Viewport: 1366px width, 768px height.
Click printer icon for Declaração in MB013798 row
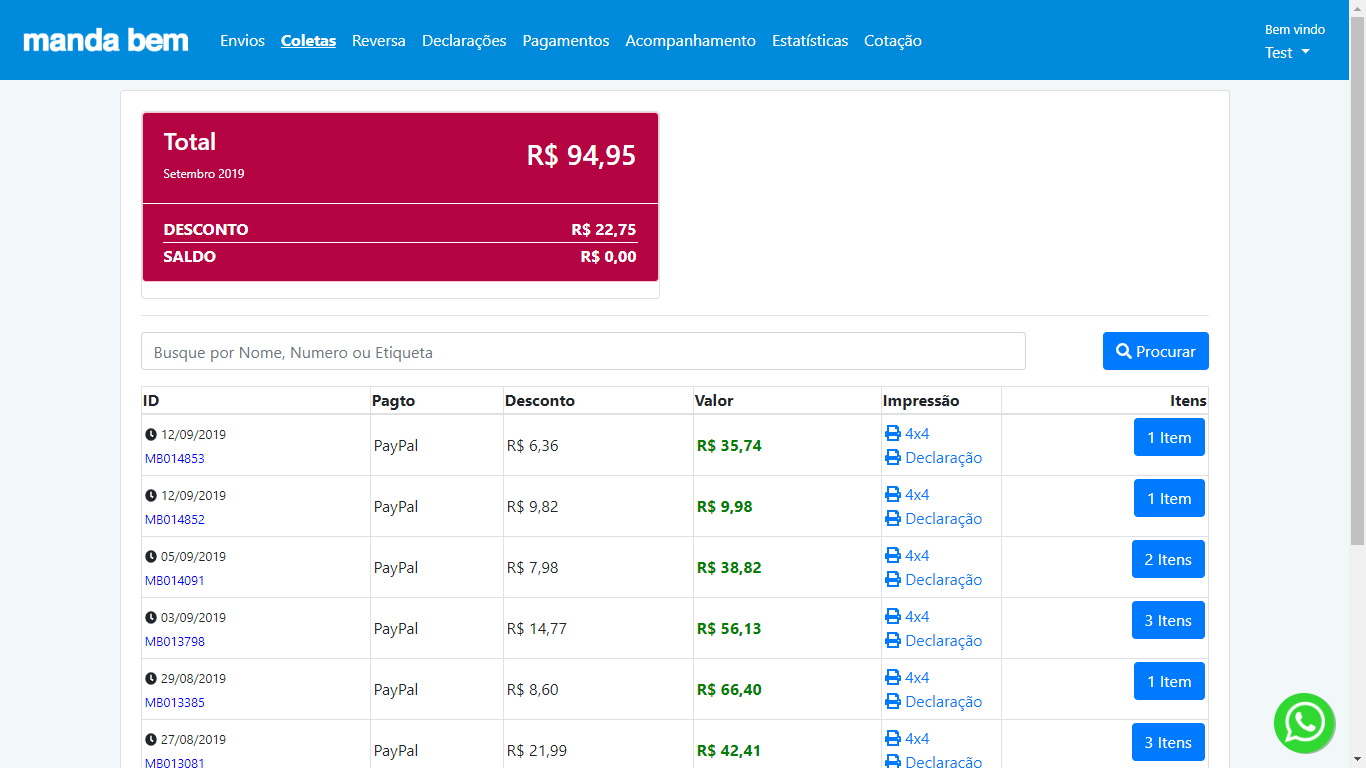click(893, 641)
